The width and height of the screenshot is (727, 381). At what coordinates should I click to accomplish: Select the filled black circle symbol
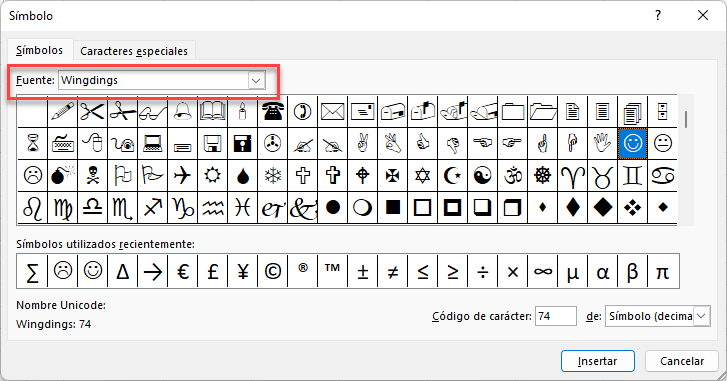pyautogui.click(x=333, y=208)
